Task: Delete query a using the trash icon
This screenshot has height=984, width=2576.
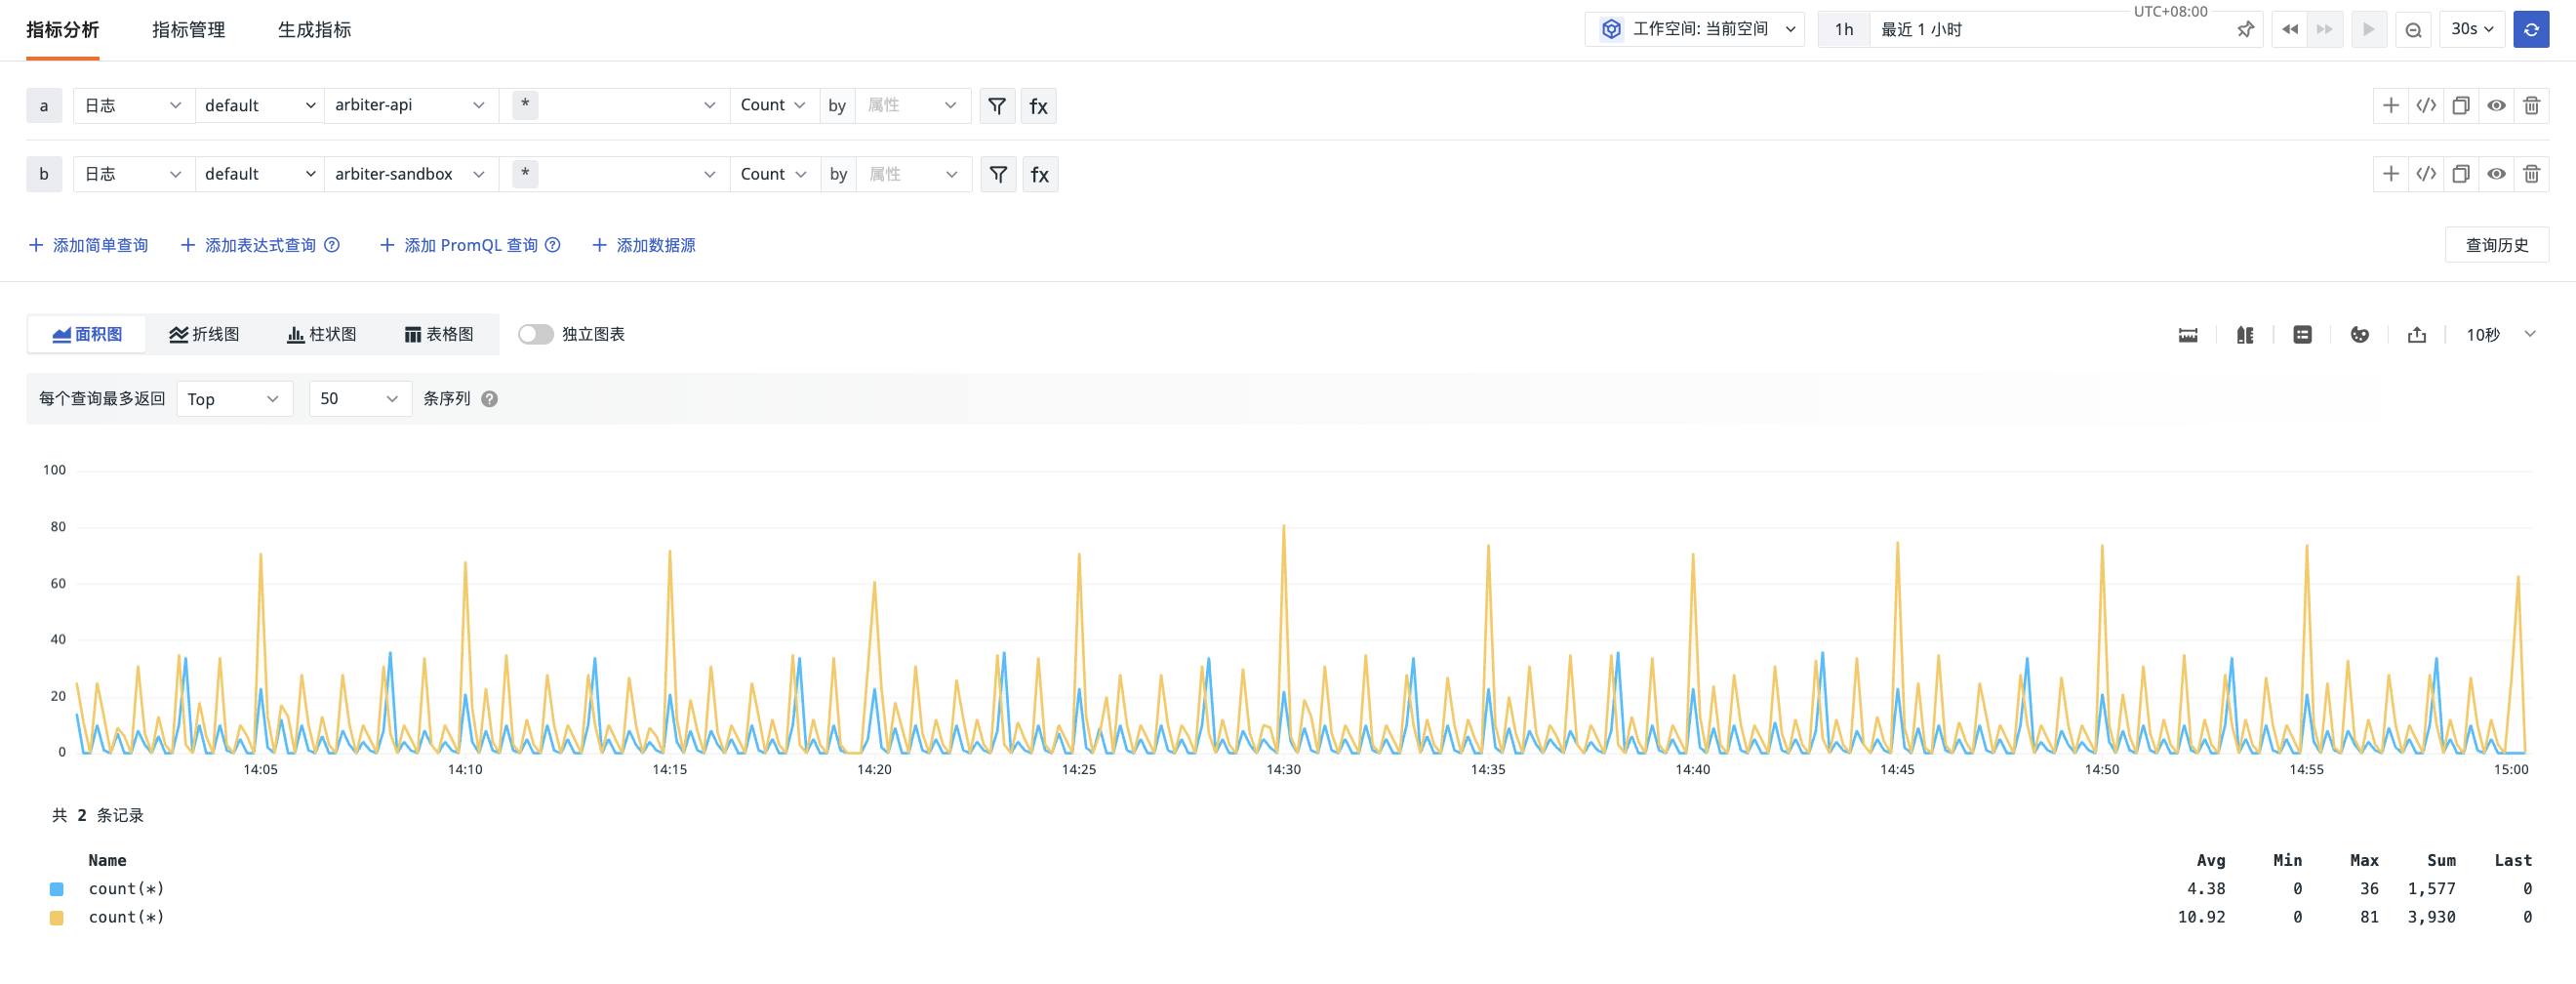Action: [x=2532, y=105]
